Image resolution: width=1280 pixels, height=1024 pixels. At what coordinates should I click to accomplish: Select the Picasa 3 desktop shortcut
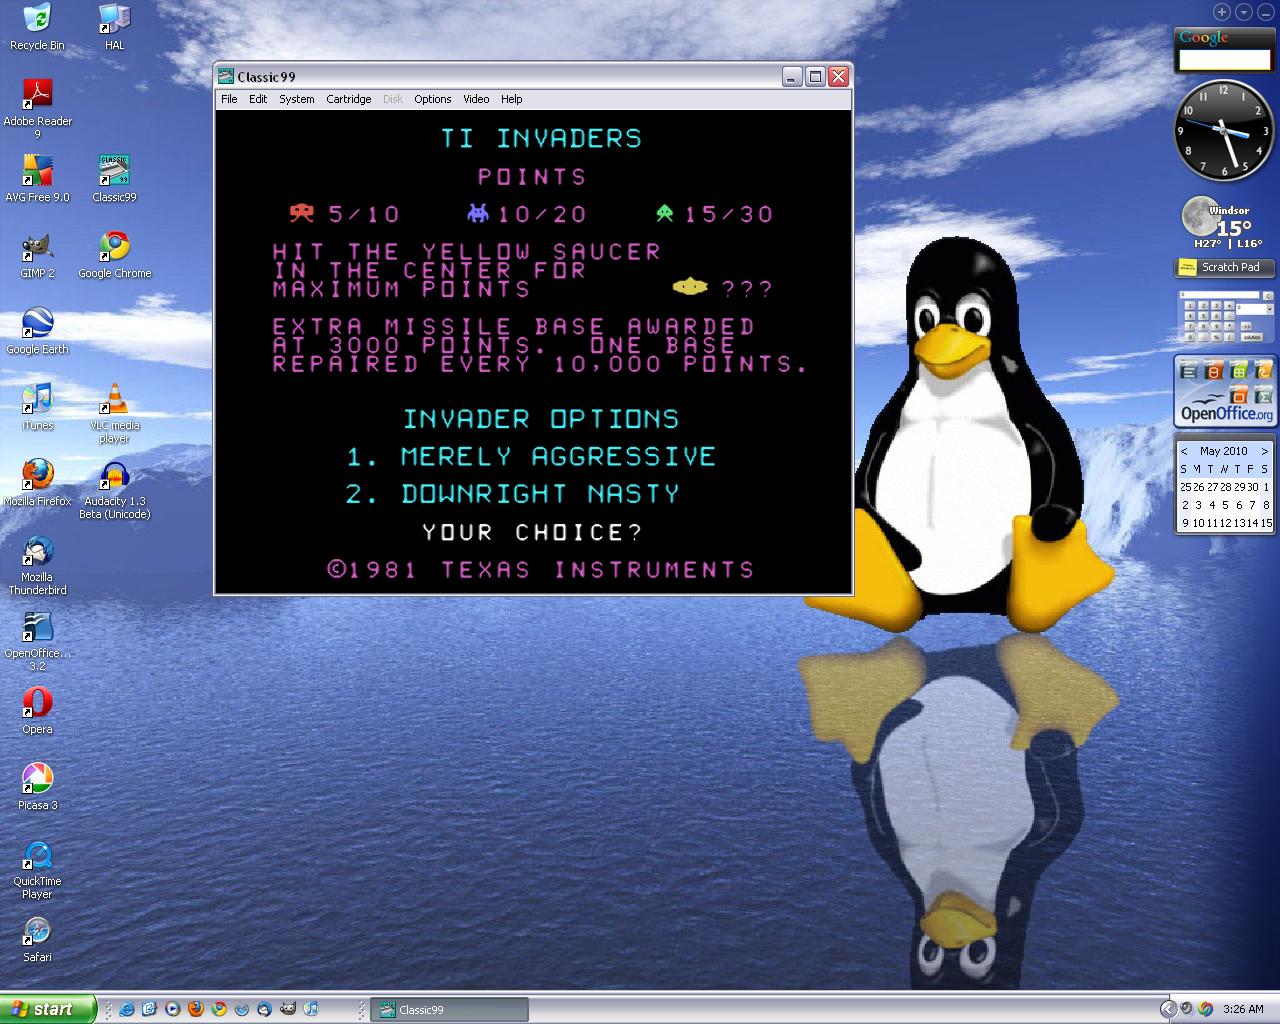[x=37, y=786]
